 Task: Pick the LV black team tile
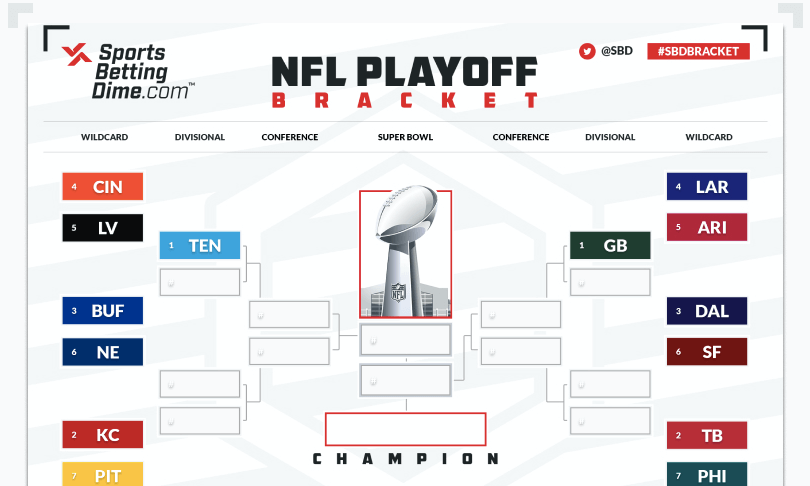coord(103,228)
